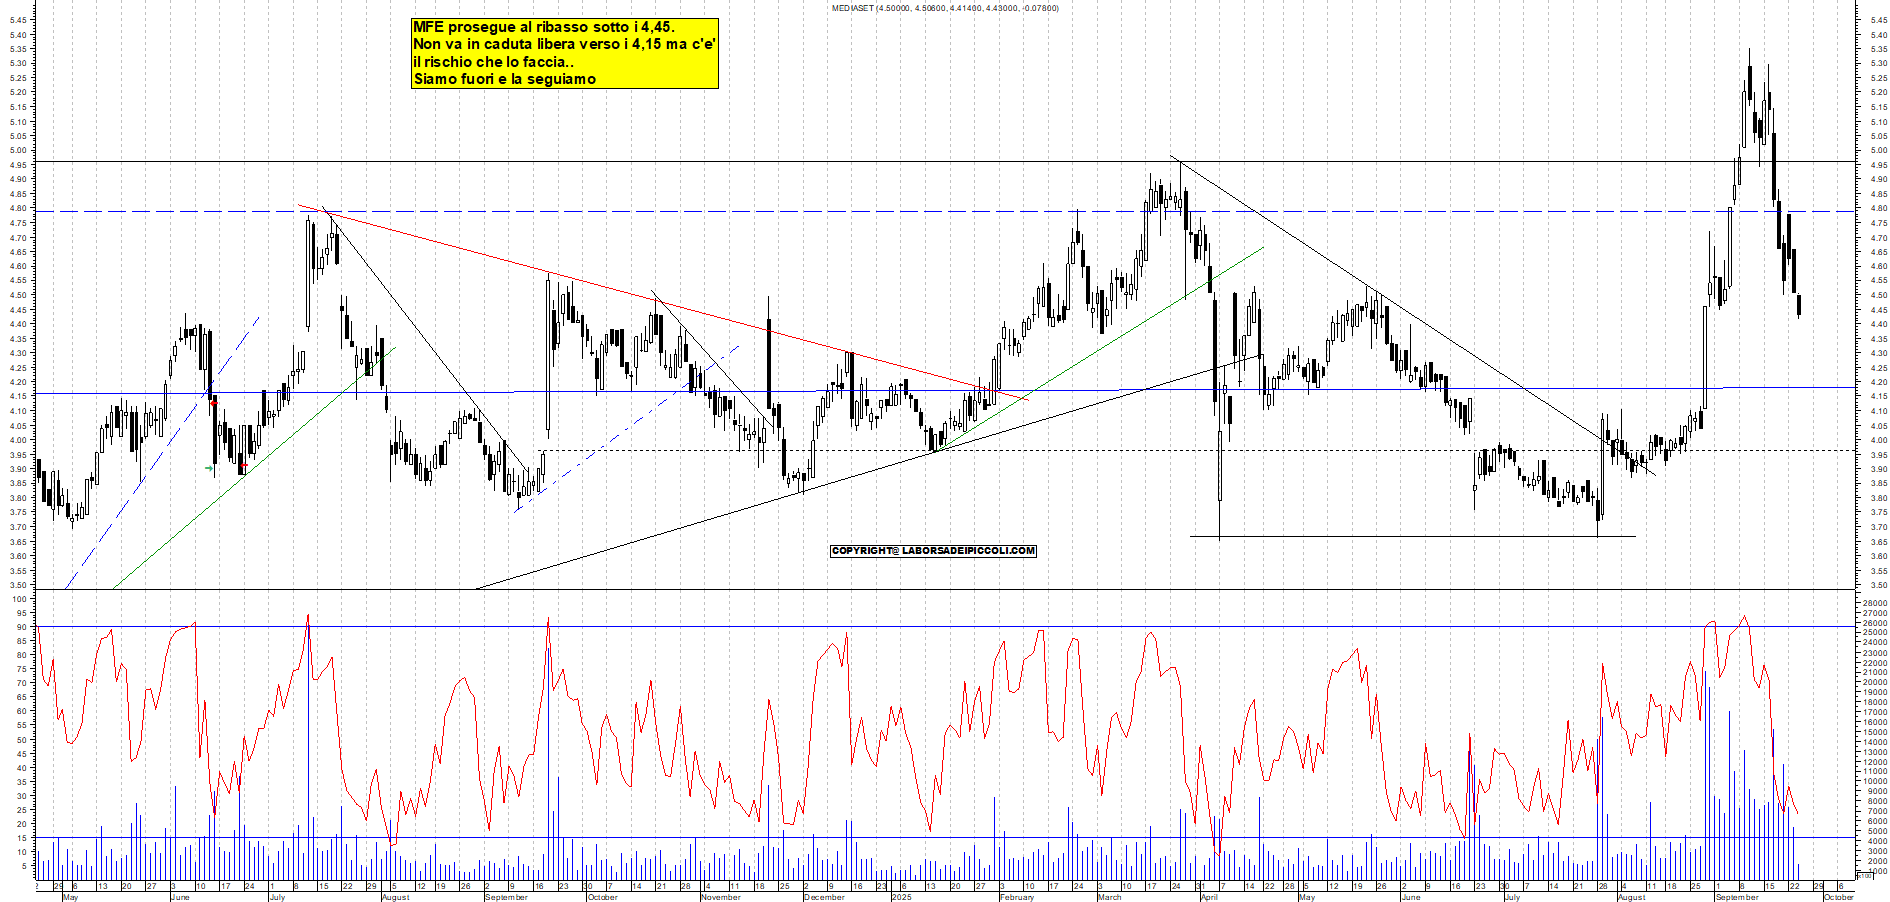Click '5.45' on the left price axis
The image size is (1890, 902).
pos(17,20)
